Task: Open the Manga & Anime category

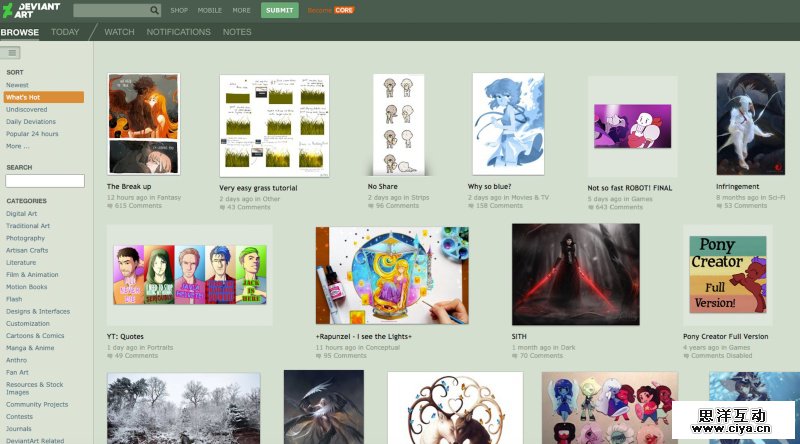Action: 30,348
